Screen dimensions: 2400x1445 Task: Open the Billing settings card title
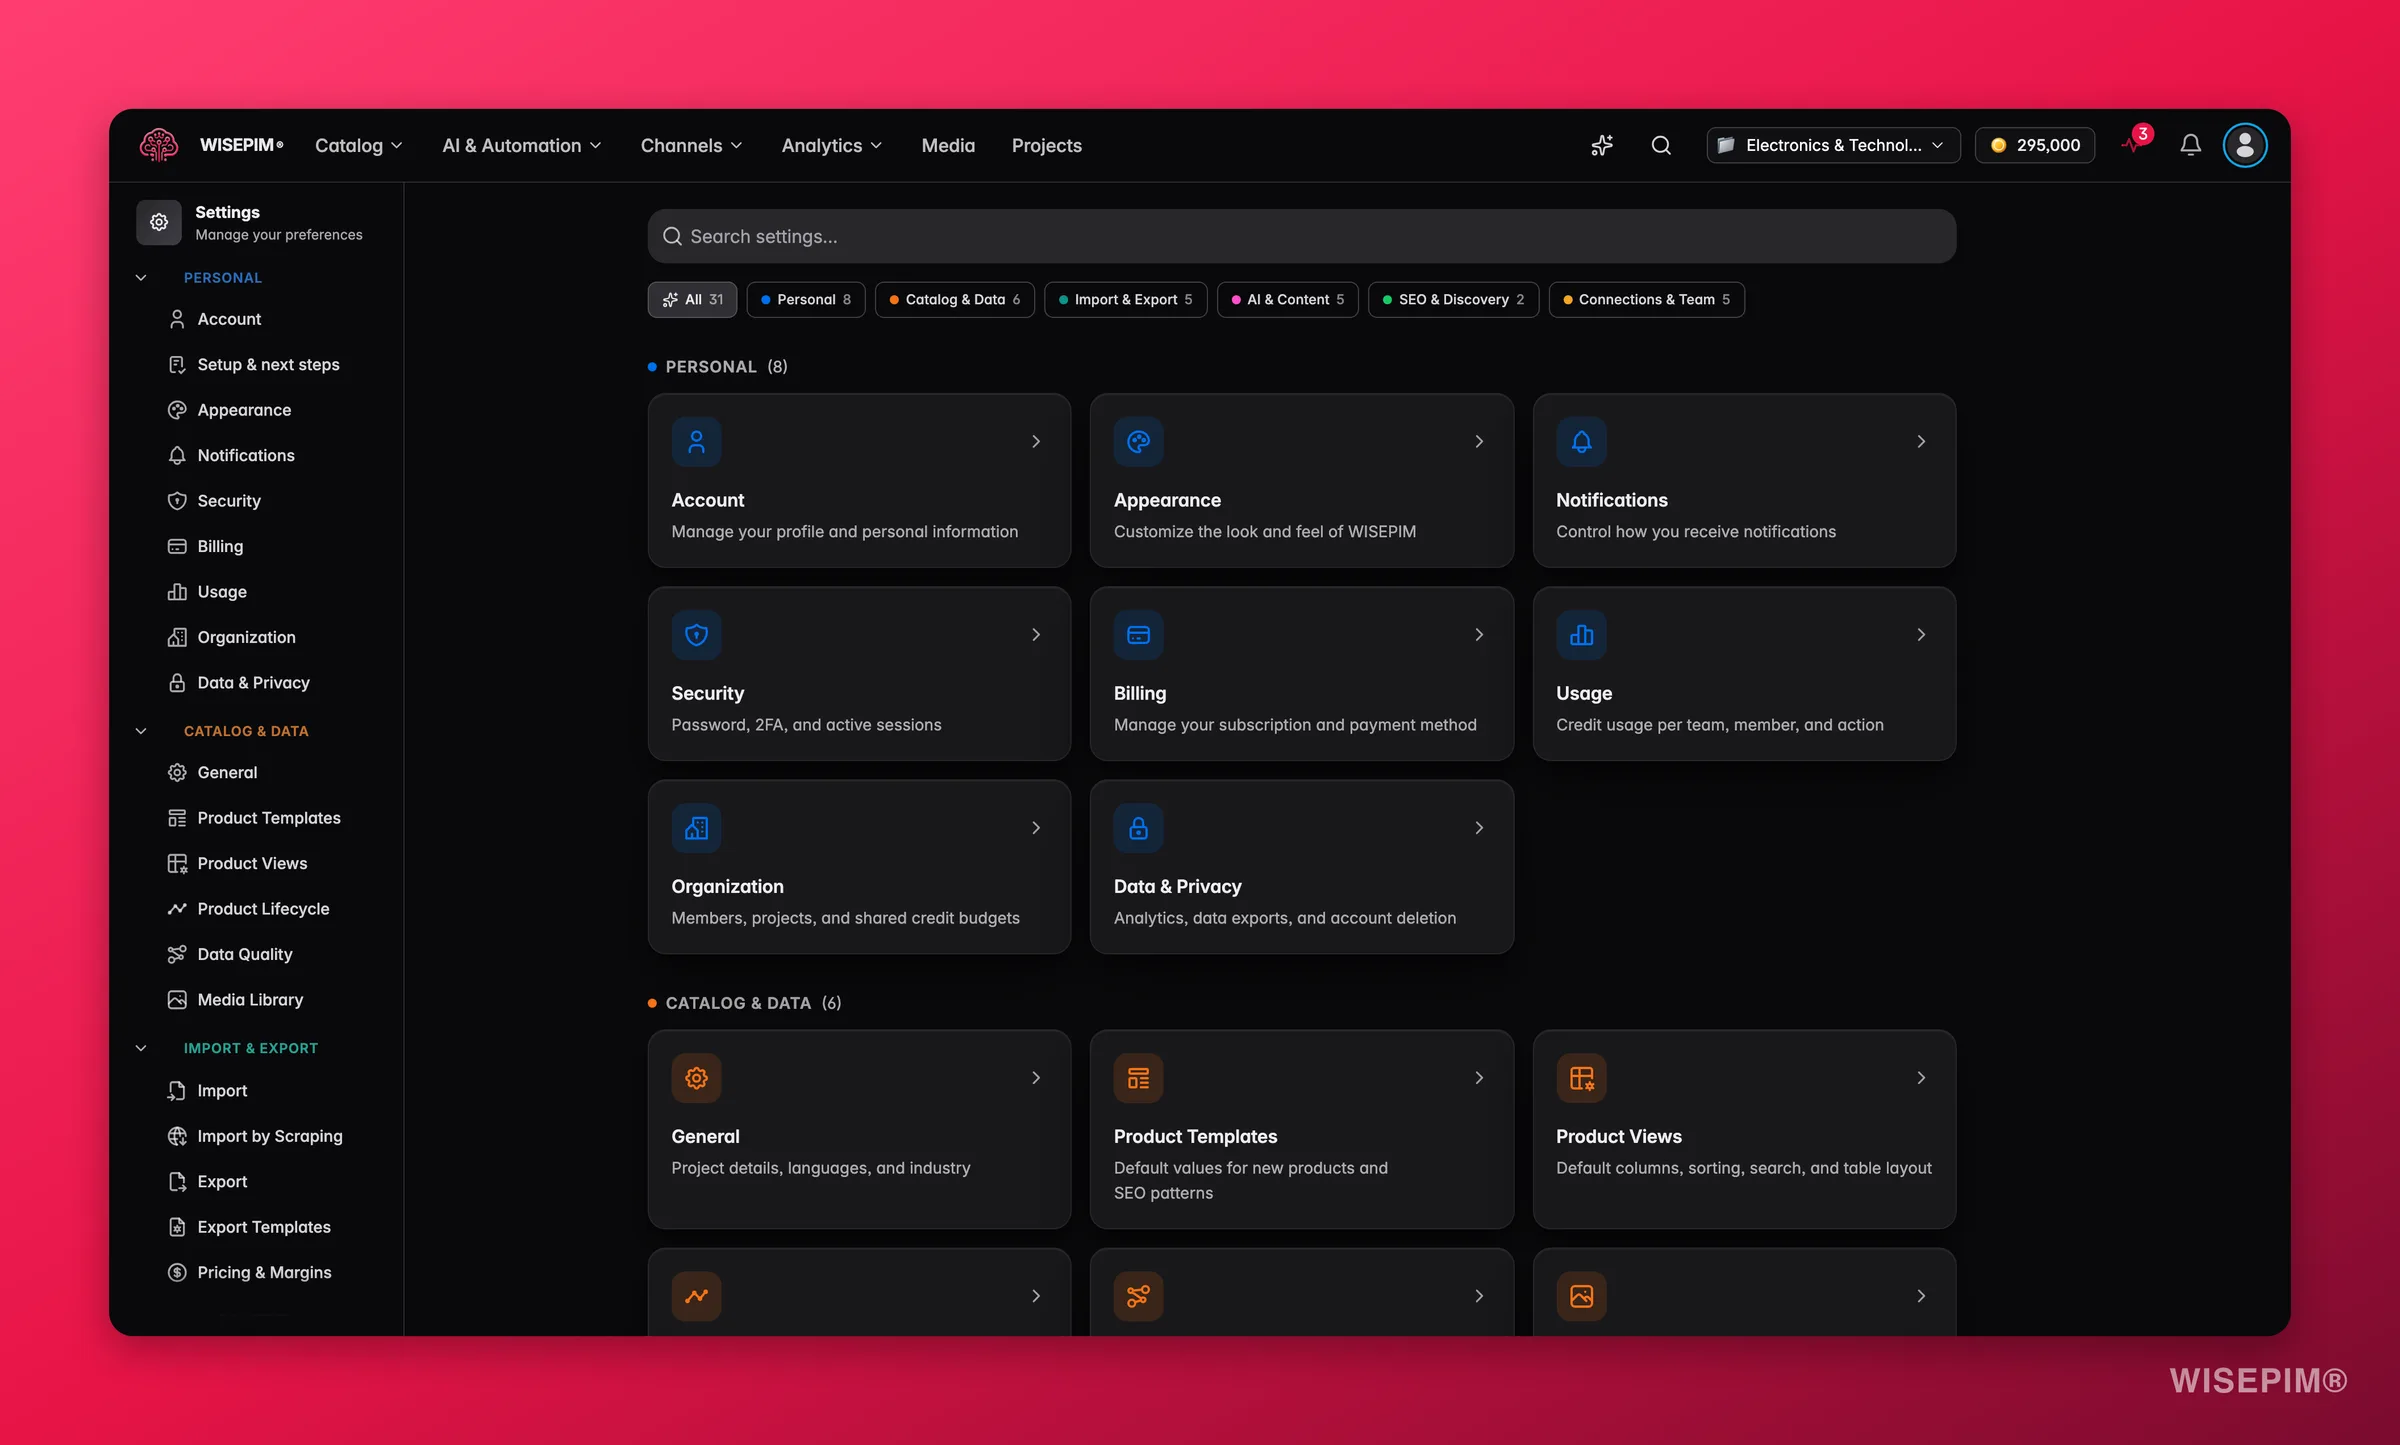(1140, 692)
